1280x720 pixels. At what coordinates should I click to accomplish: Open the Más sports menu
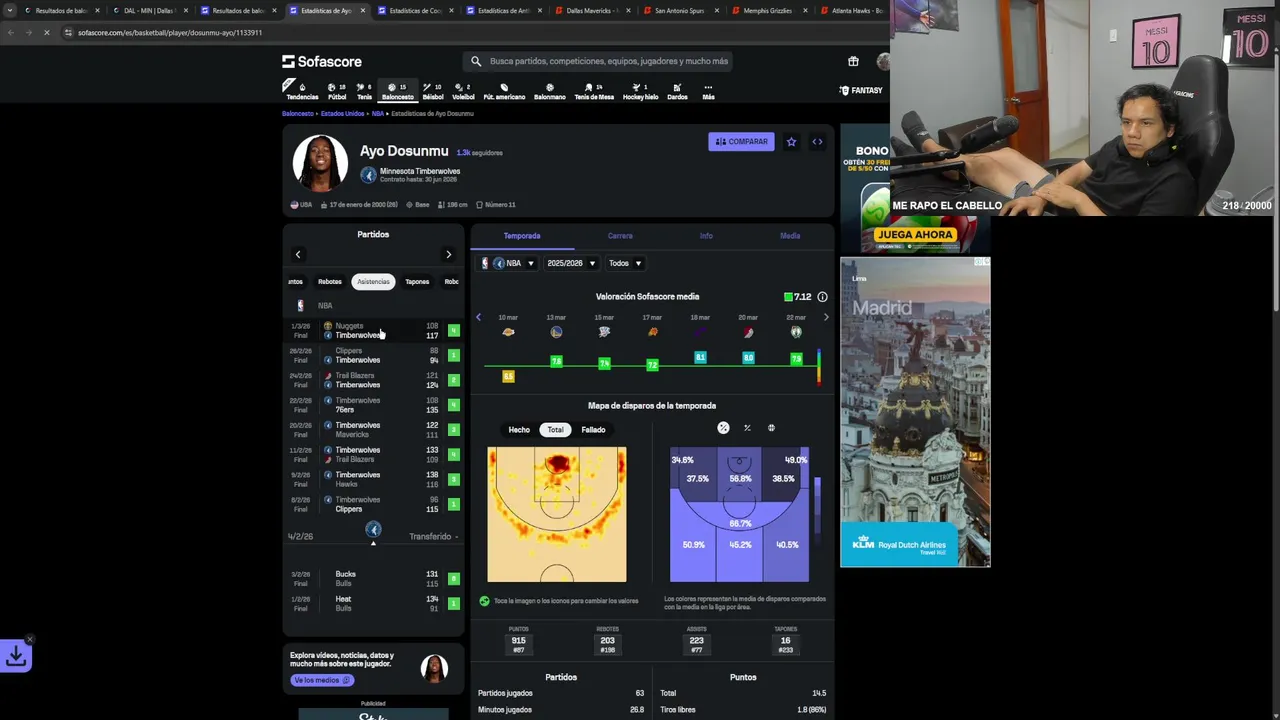(708, 91)
